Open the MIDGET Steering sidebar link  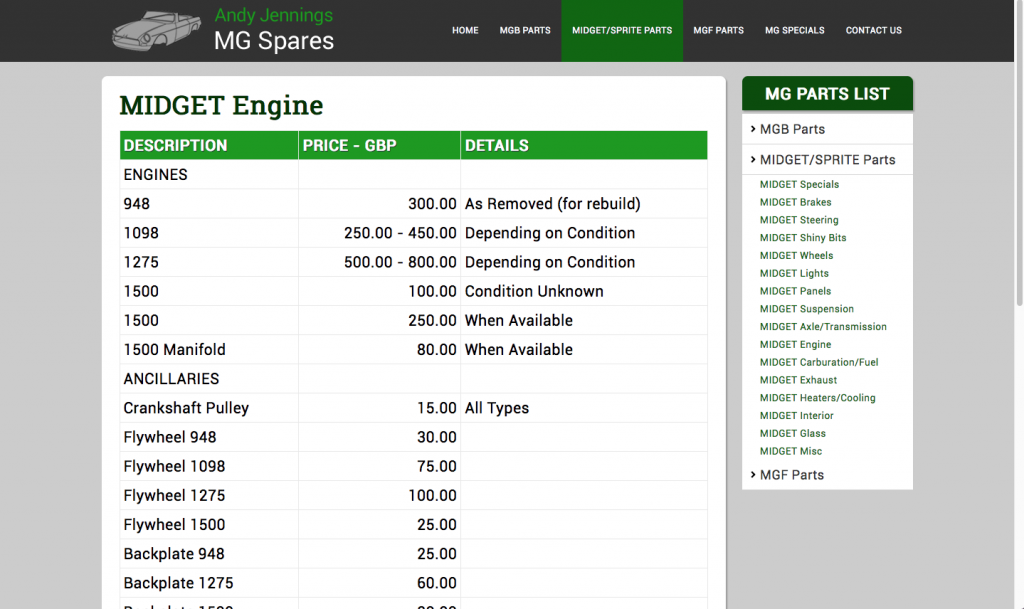(799, 220)
